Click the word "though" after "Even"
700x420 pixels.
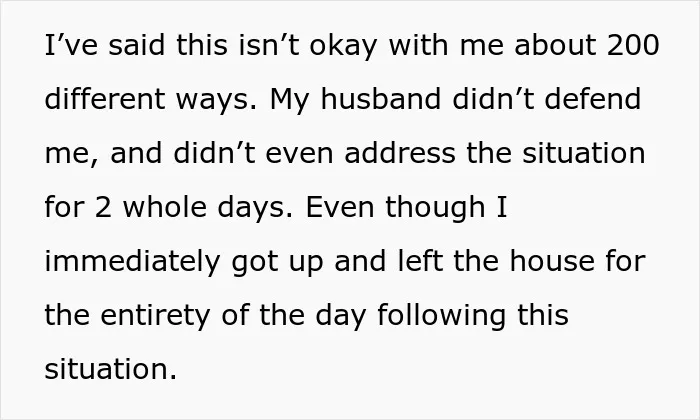(x=435, y=209)
